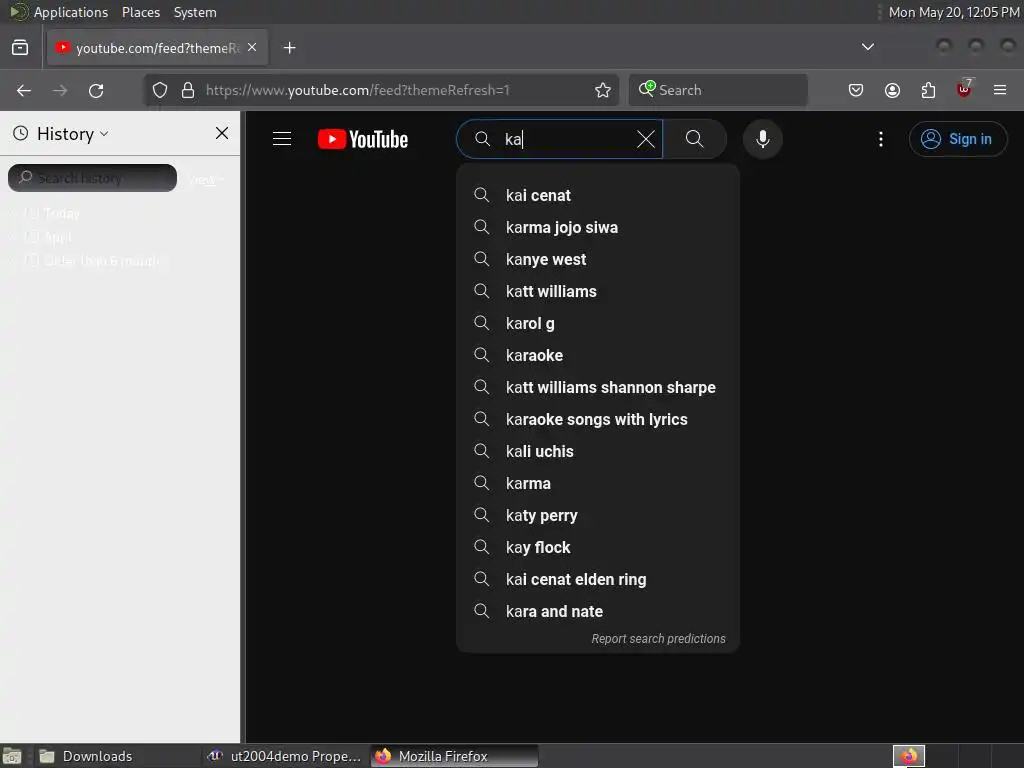The width and height of the screenshot is (1024, 768).
Task: Open the sidebar View options dropdown
Action: [x=206, y=179]
